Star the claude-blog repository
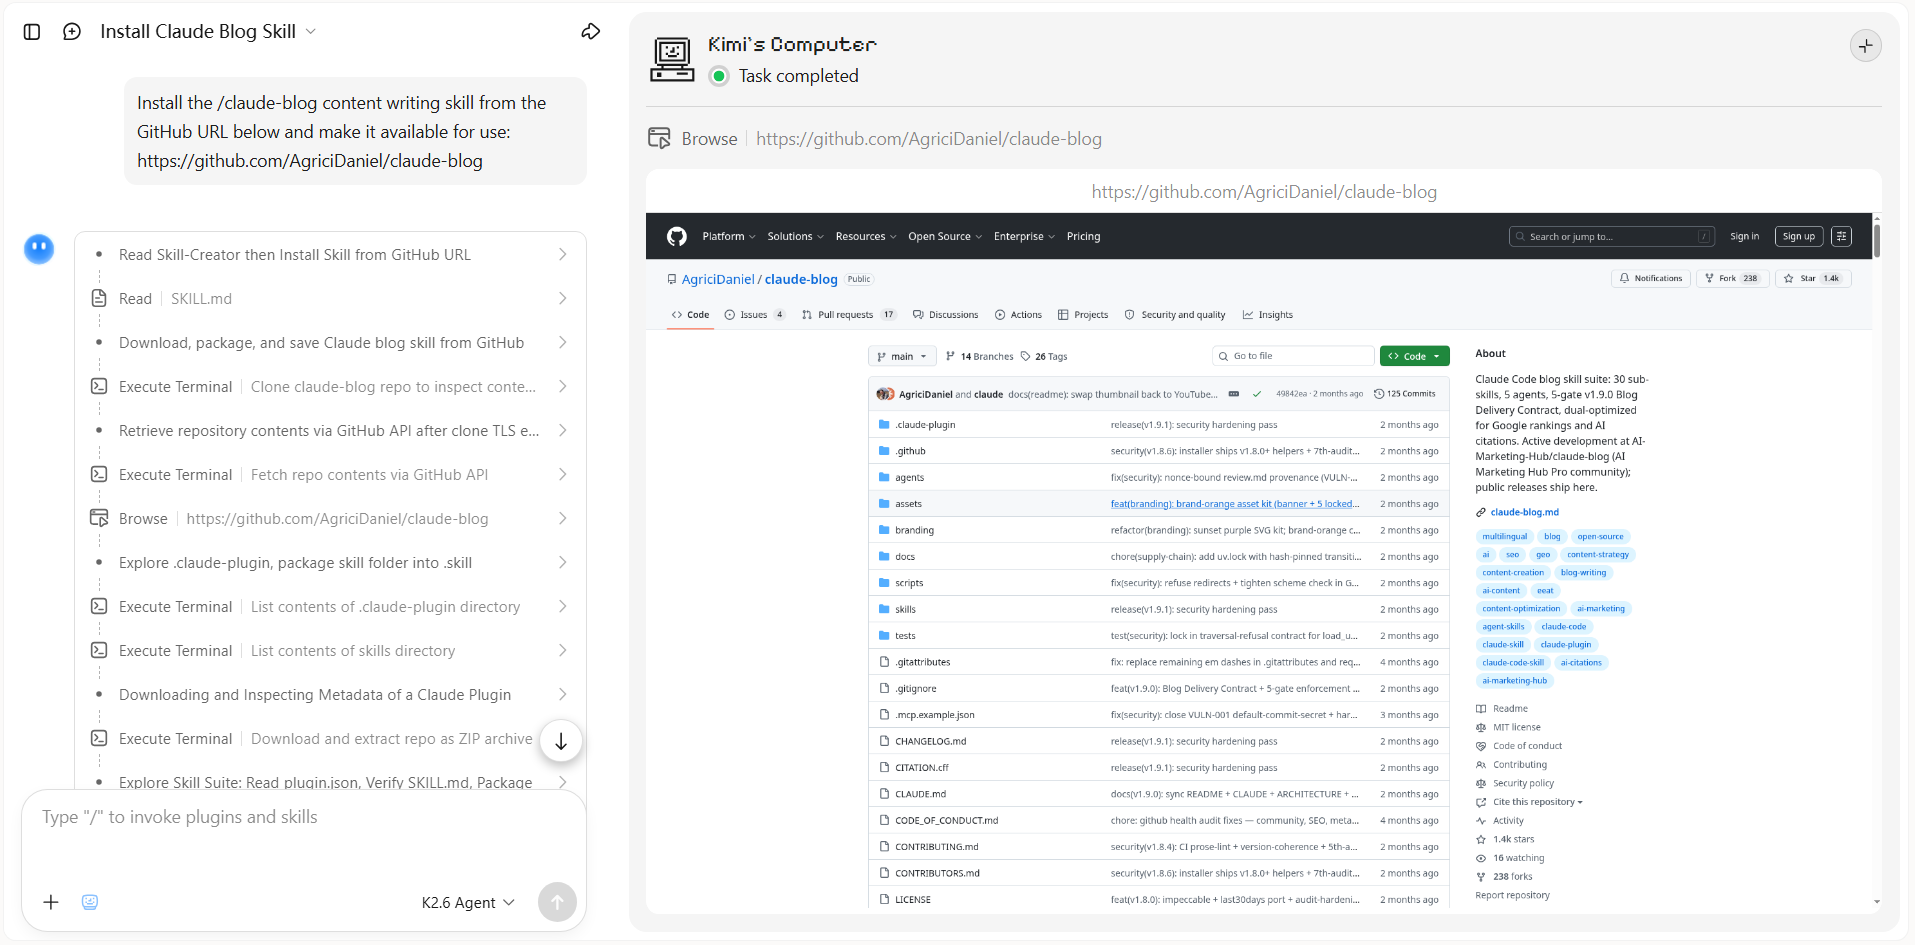Screen dimensions: 1915x945 coord(1812,279)
